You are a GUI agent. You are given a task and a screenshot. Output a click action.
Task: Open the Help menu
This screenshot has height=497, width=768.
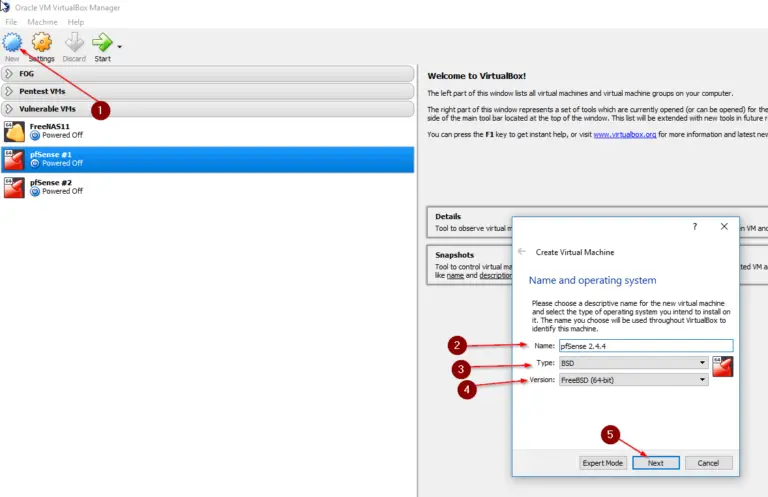(x=75, y=22)
